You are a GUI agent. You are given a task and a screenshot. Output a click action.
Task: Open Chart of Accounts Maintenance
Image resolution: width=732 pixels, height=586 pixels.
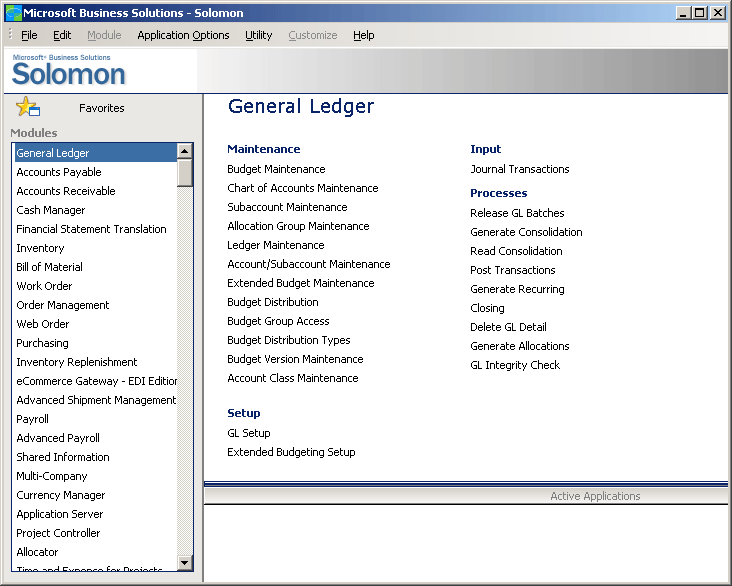pos(303,188)
